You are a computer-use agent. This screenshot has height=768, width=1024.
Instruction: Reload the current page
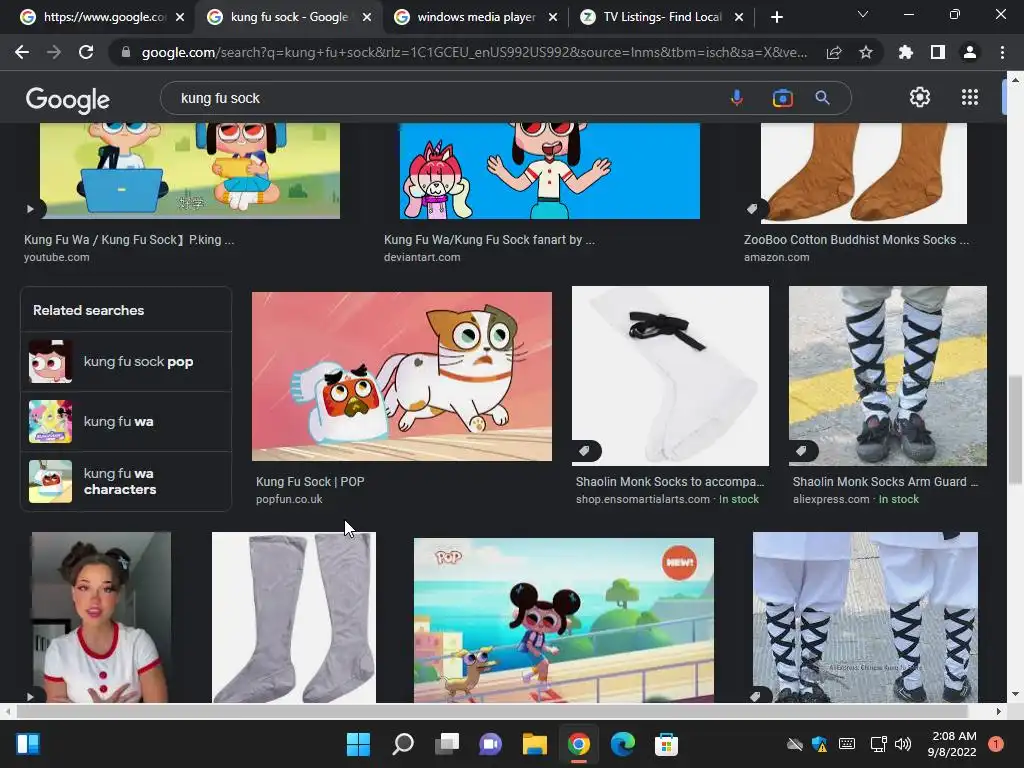coord(86,52)
